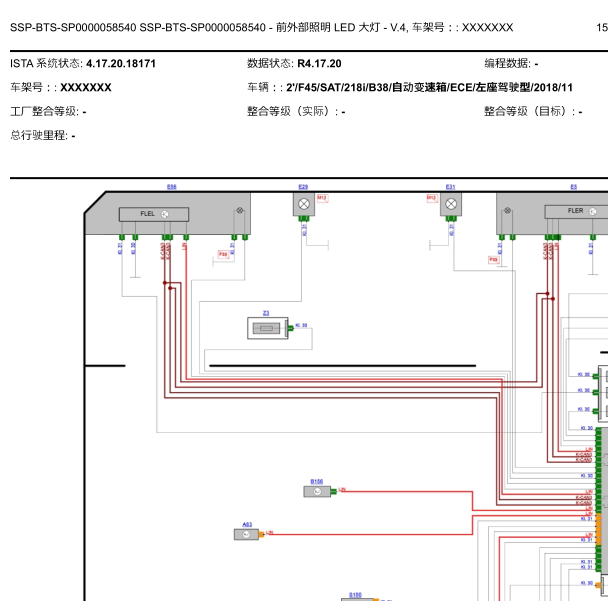Click the K-CAN3 labels under FLER

click(548, 251)
